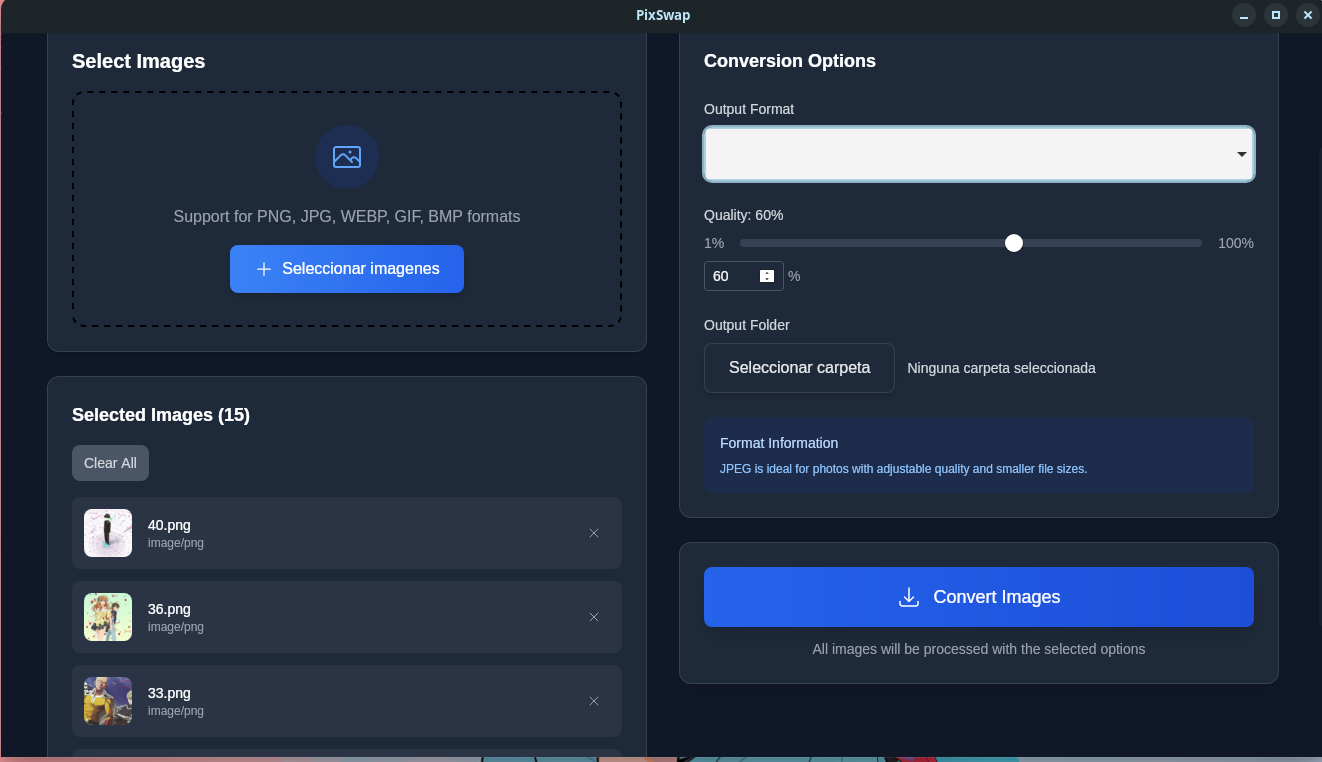Open the 40.png thumbnail
Screen dimensions: 1322x762
[x=108, y=533]
